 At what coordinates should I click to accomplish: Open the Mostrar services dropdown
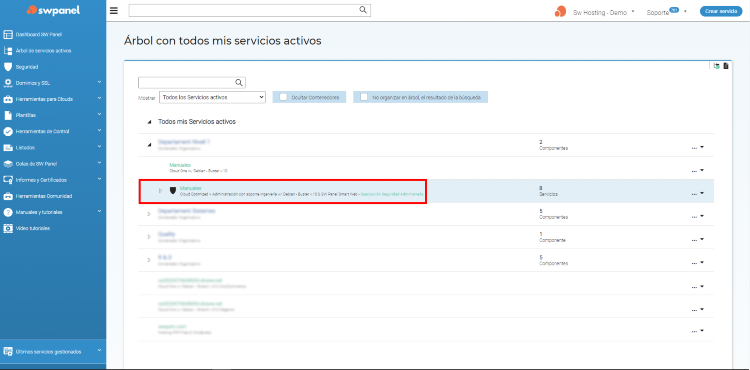(212, 97)
